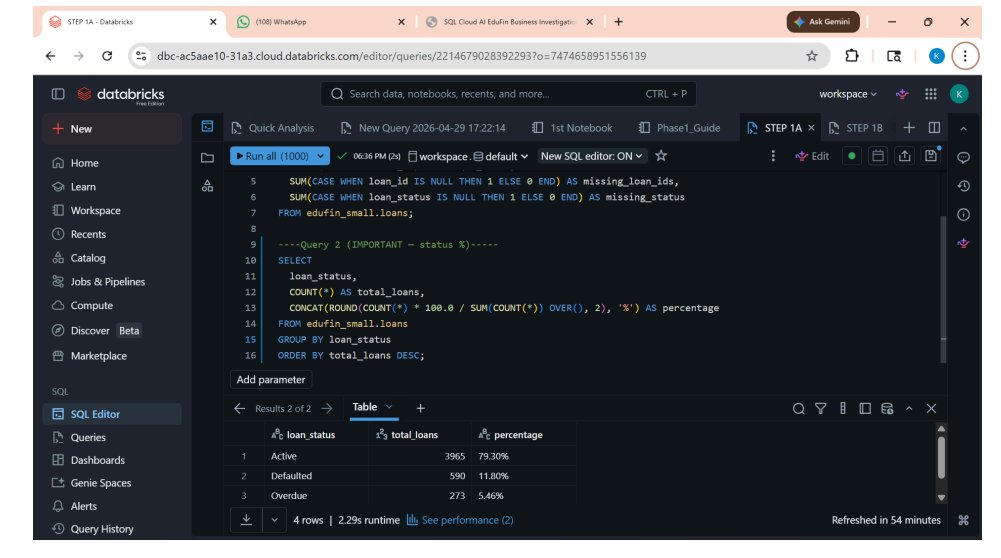Share the query using the share icon
Viewport: 1001px width, 558px height.
pyautogui.click(x=905, y=156)
